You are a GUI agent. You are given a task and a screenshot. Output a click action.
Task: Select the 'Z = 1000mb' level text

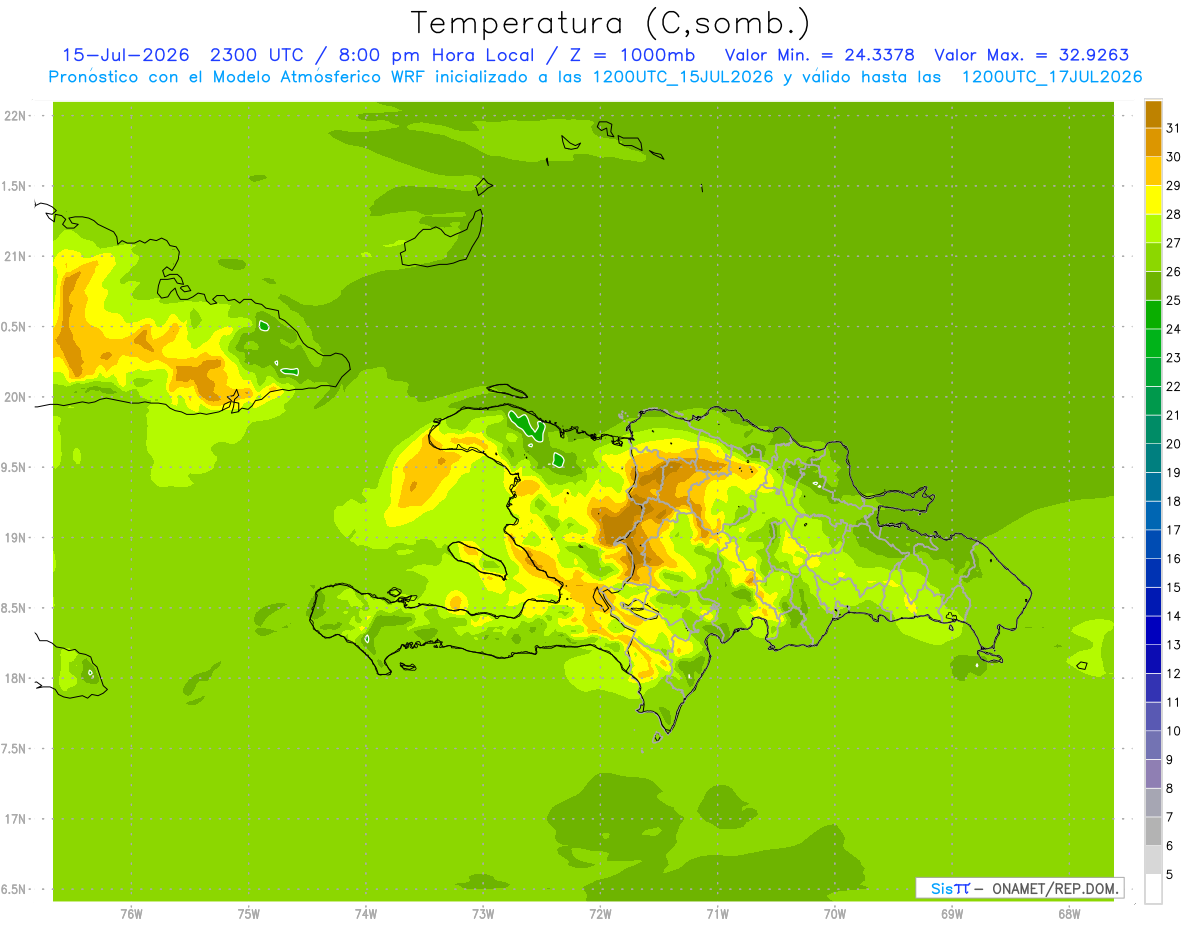[632, 55]
